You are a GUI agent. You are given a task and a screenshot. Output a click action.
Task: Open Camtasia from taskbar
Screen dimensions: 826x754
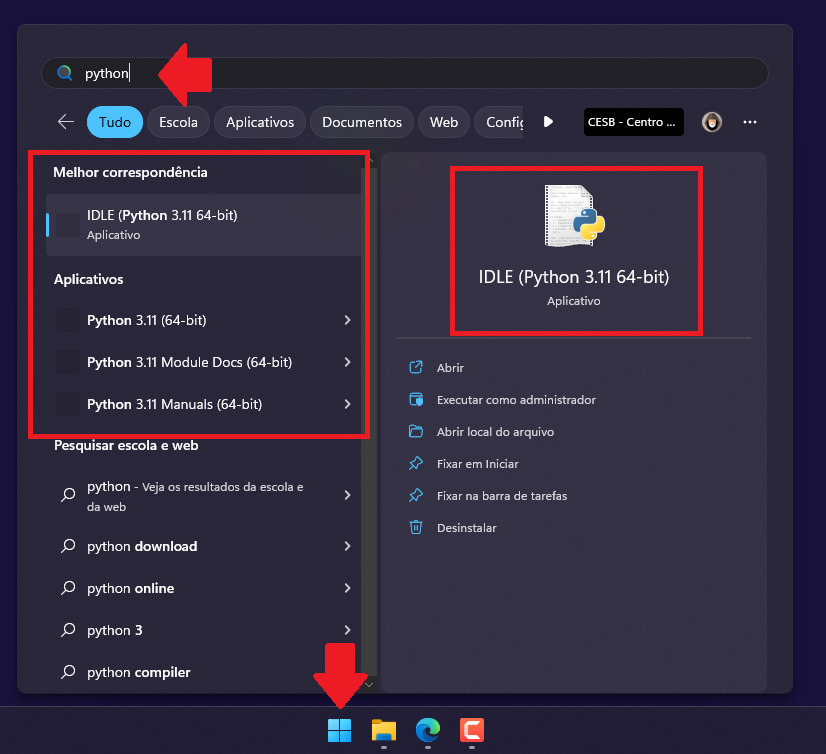point(471,730)
